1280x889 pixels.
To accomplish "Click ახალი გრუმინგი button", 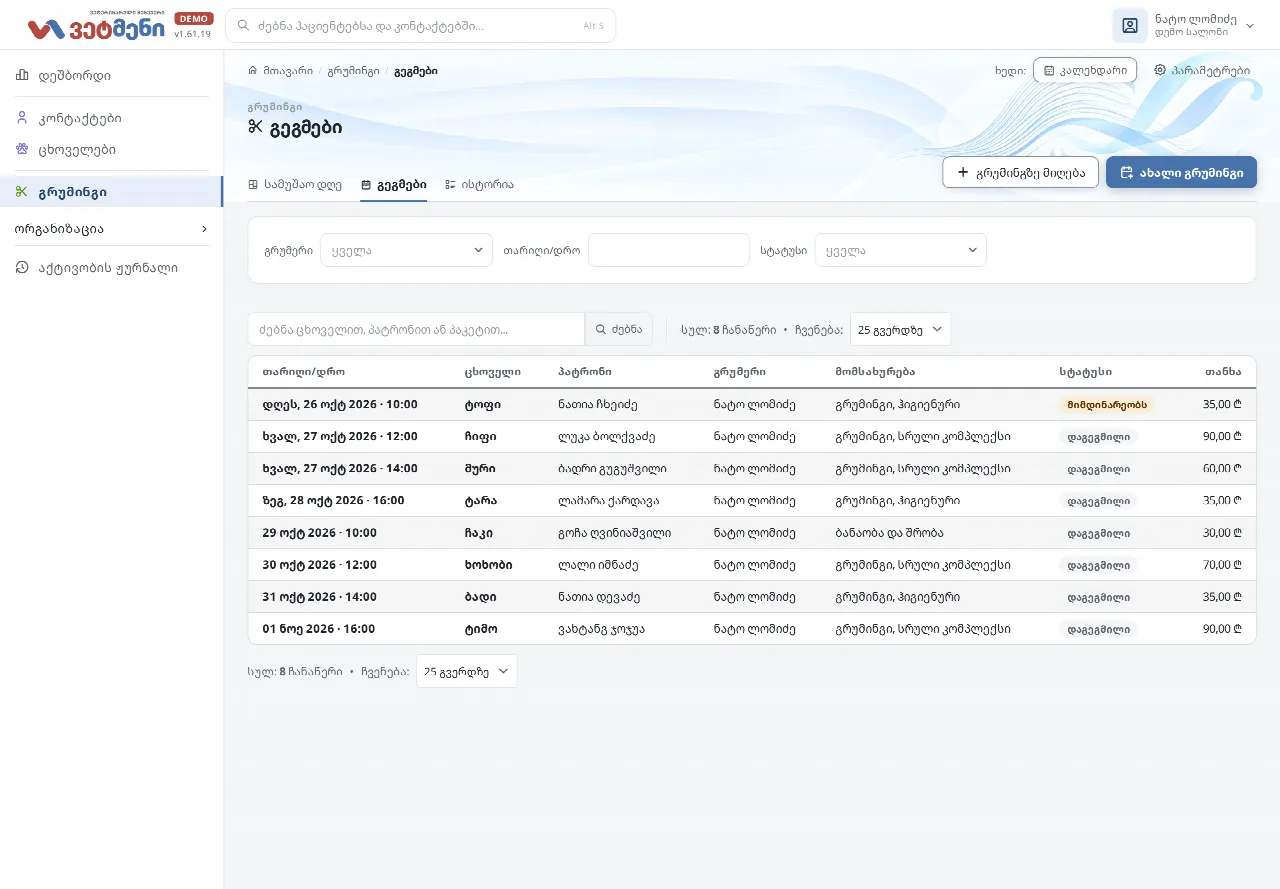I will pyautogui.click(x=1181, y=172).
